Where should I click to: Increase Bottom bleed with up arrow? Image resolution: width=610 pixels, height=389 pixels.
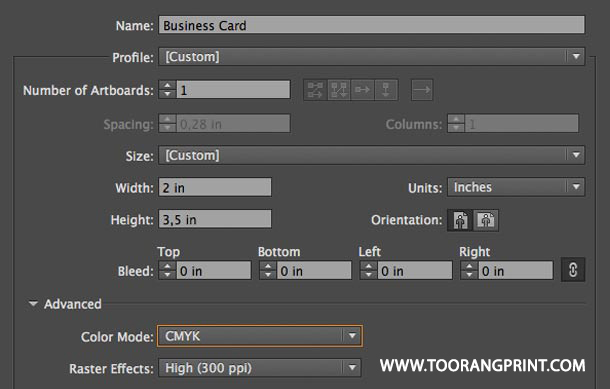coord(268,266)
